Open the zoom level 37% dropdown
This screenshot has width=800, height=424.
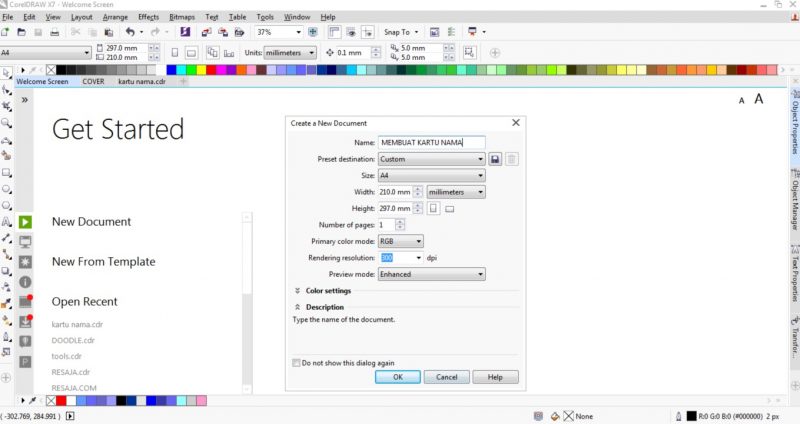coord(298,32)
